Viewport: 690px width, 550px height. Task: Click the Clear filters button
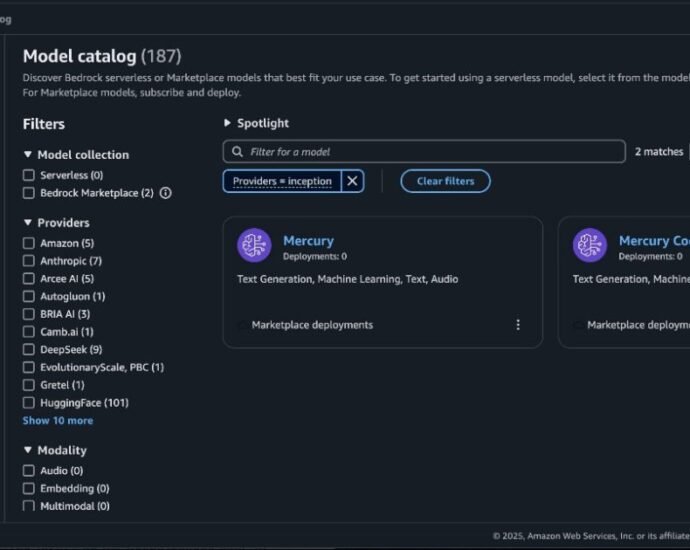445,181
